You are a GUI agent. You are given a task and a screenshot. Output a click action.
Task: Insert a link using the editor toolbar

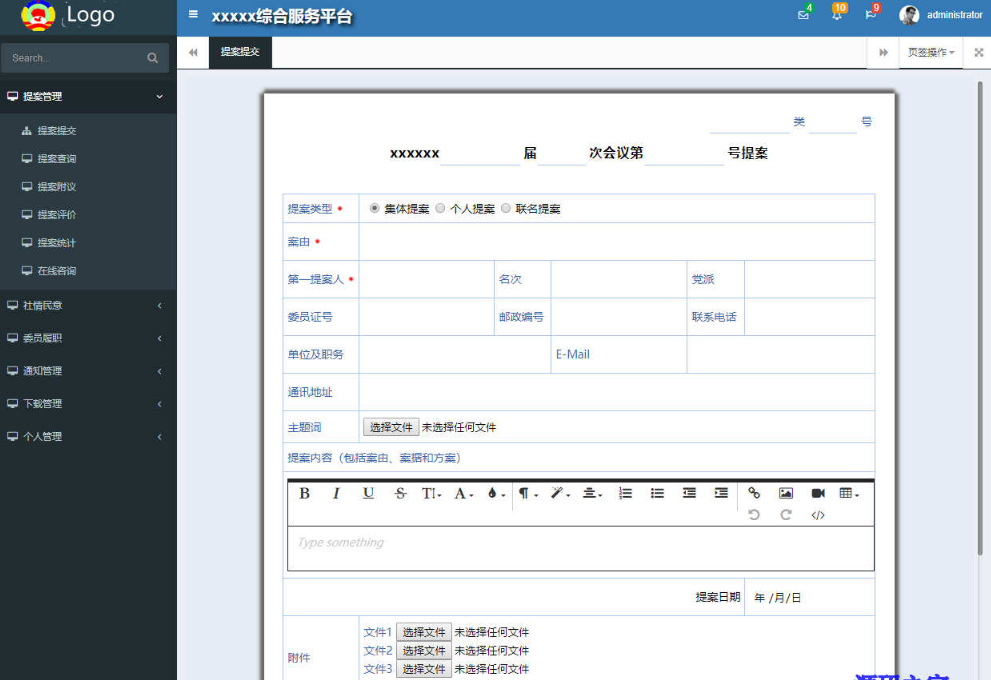(x=754, y=493)
